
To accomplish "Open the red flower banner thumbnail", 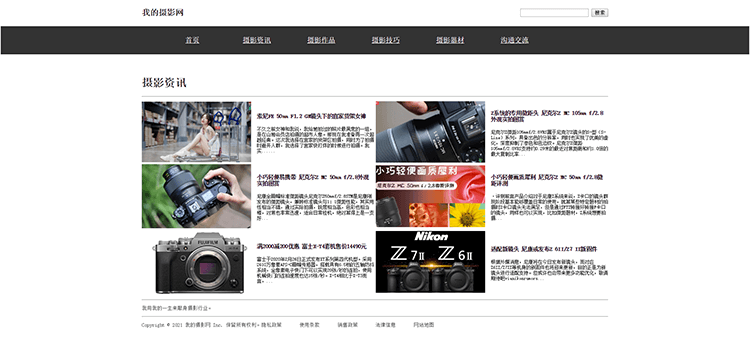I will click(430, 196).
